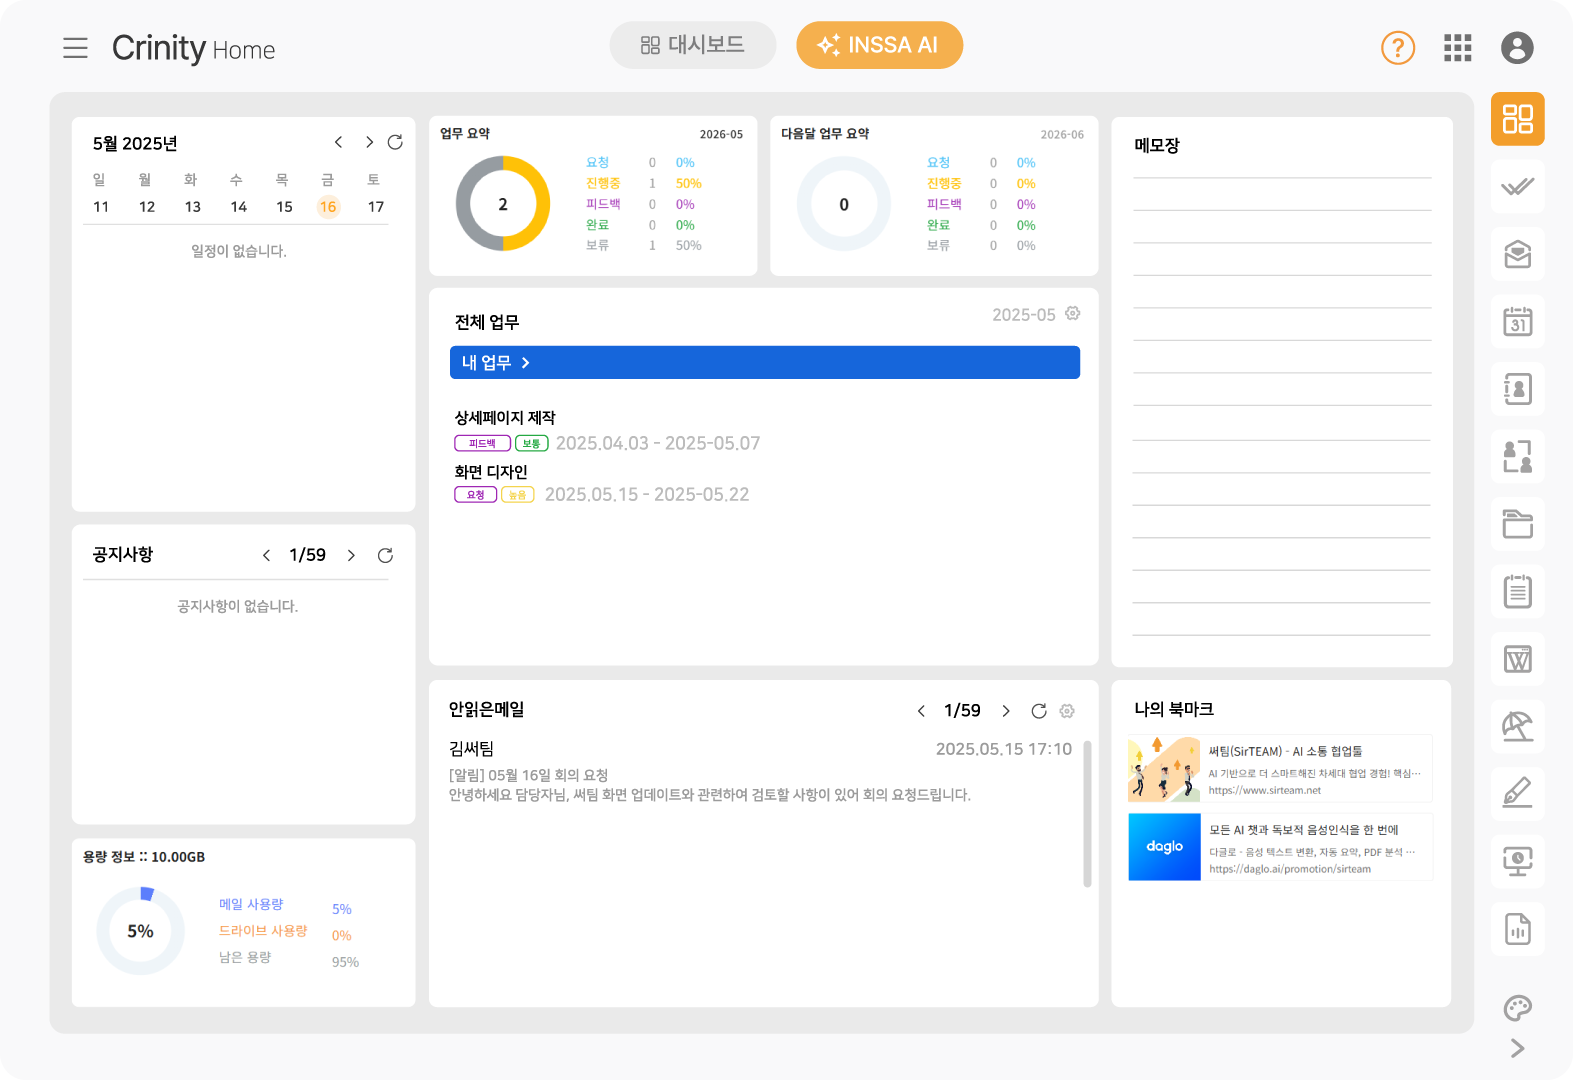Open the pen signature sidebar icon
Image resolution: width=1573 pixels, height=1080 pixels.
1517,794
